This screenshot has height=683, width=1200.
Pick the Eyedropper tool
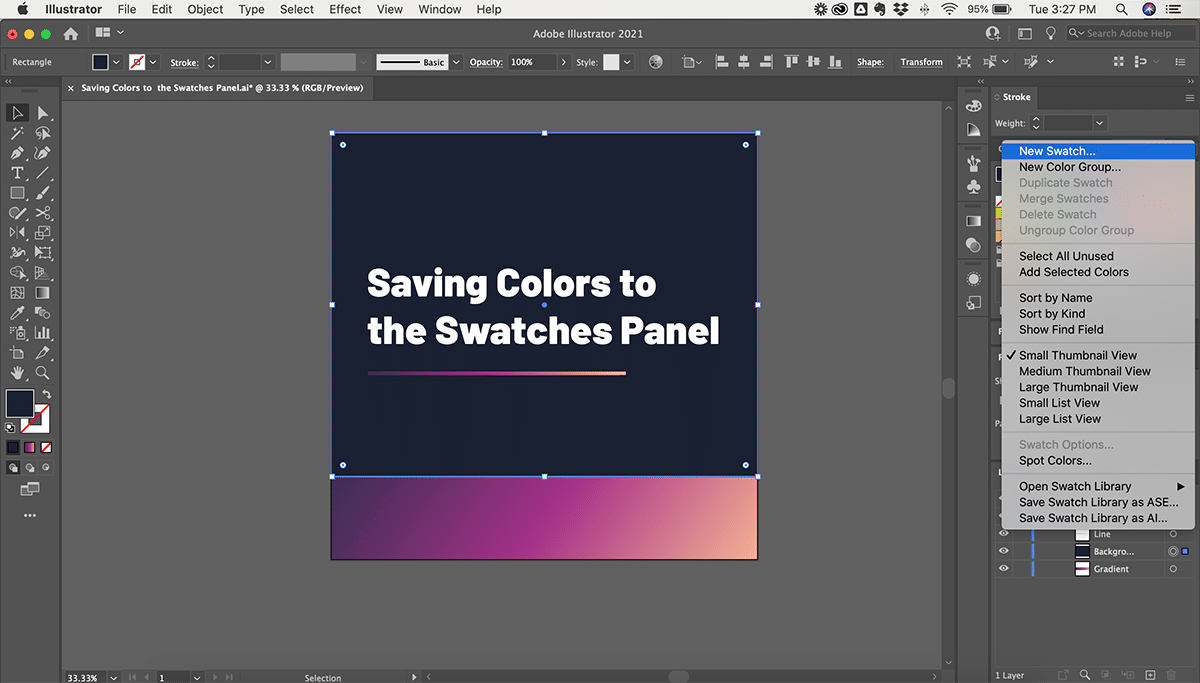[x=17, y=312]
